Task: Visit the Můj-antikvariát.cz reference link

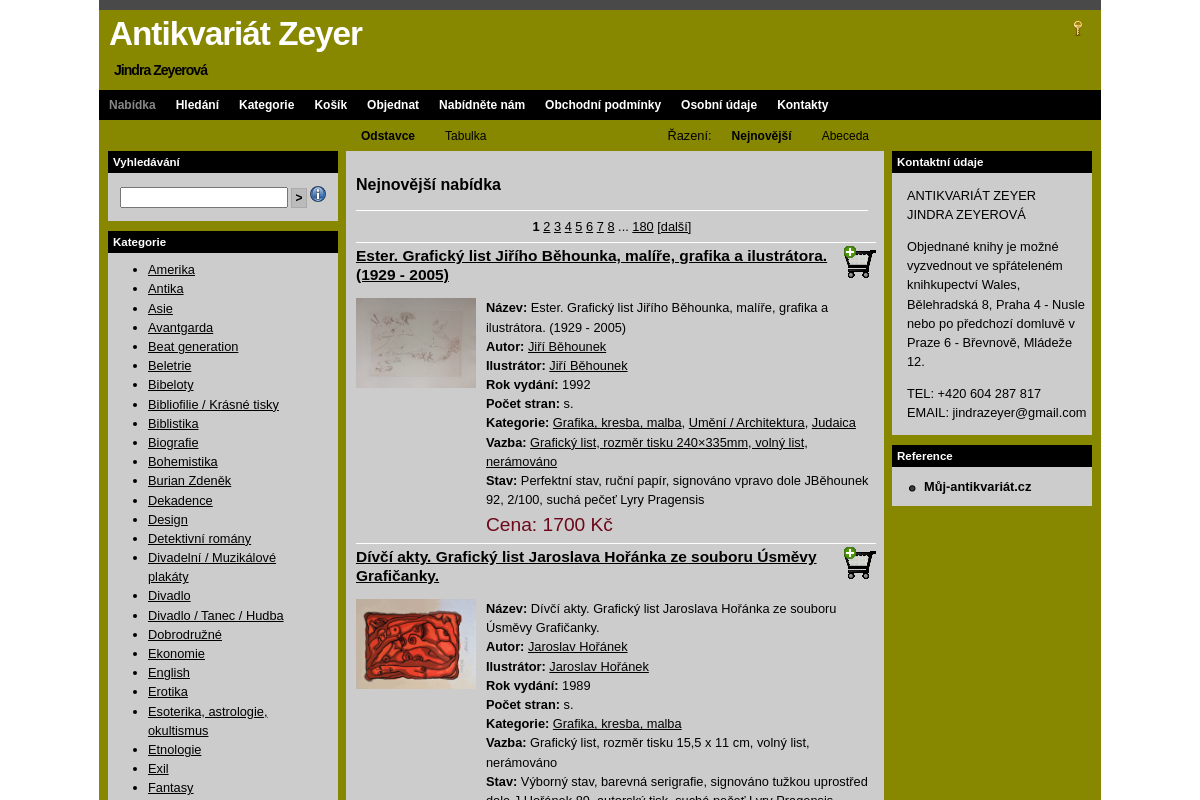Action: pos(977,486)
